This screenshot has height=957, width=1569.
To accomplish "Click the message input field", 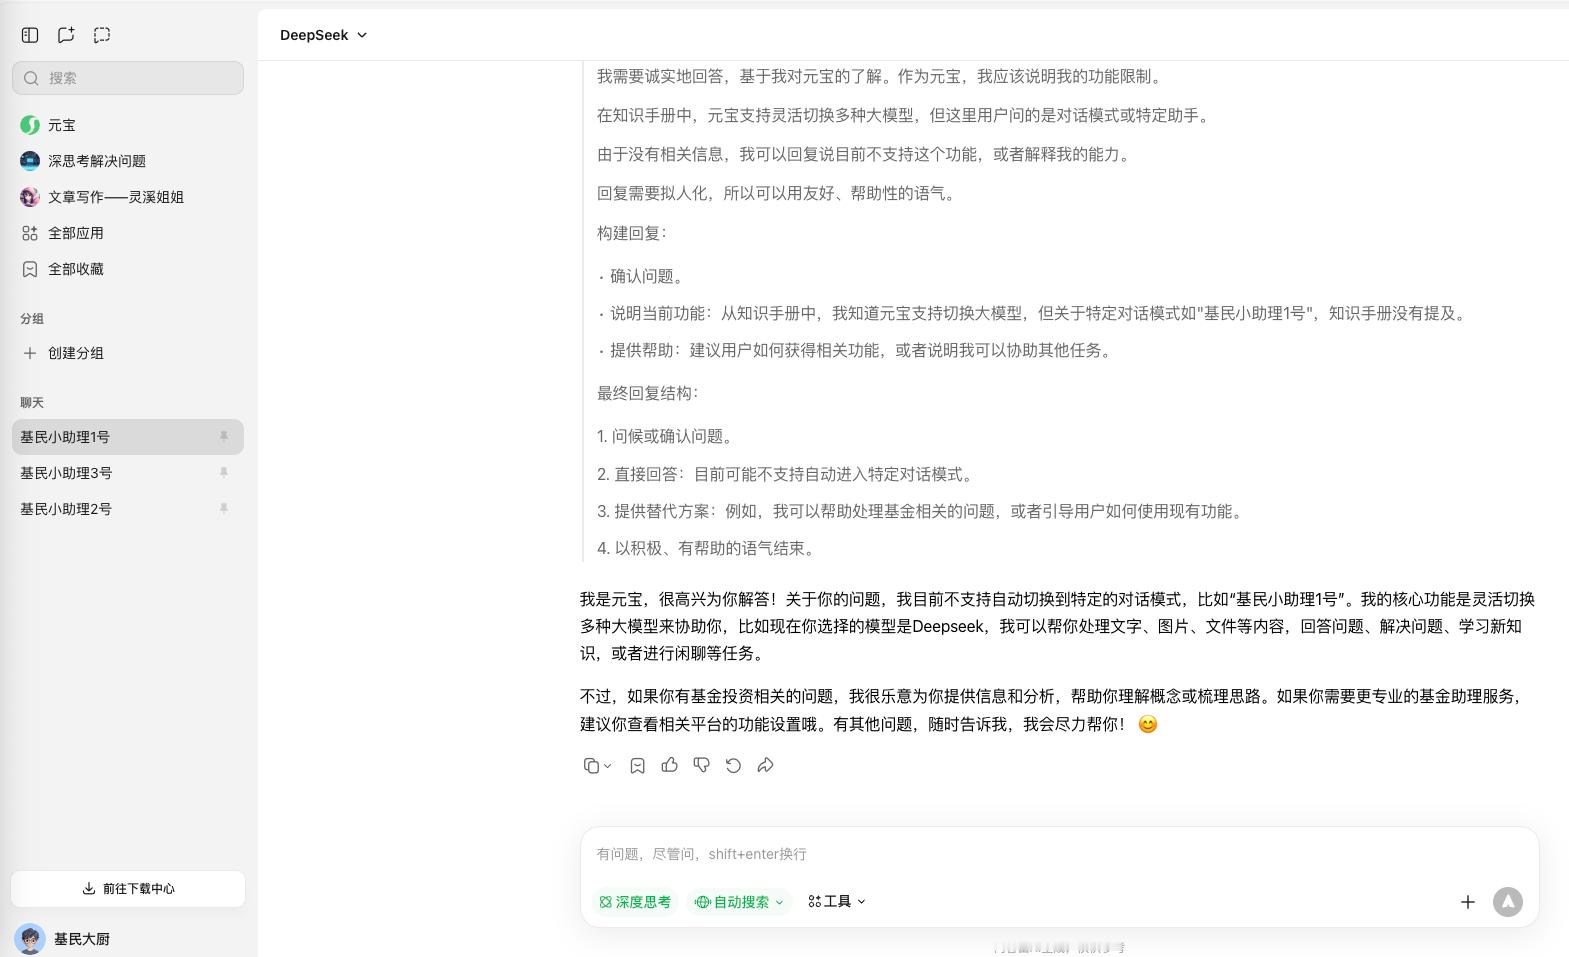I will point(1059,854).
